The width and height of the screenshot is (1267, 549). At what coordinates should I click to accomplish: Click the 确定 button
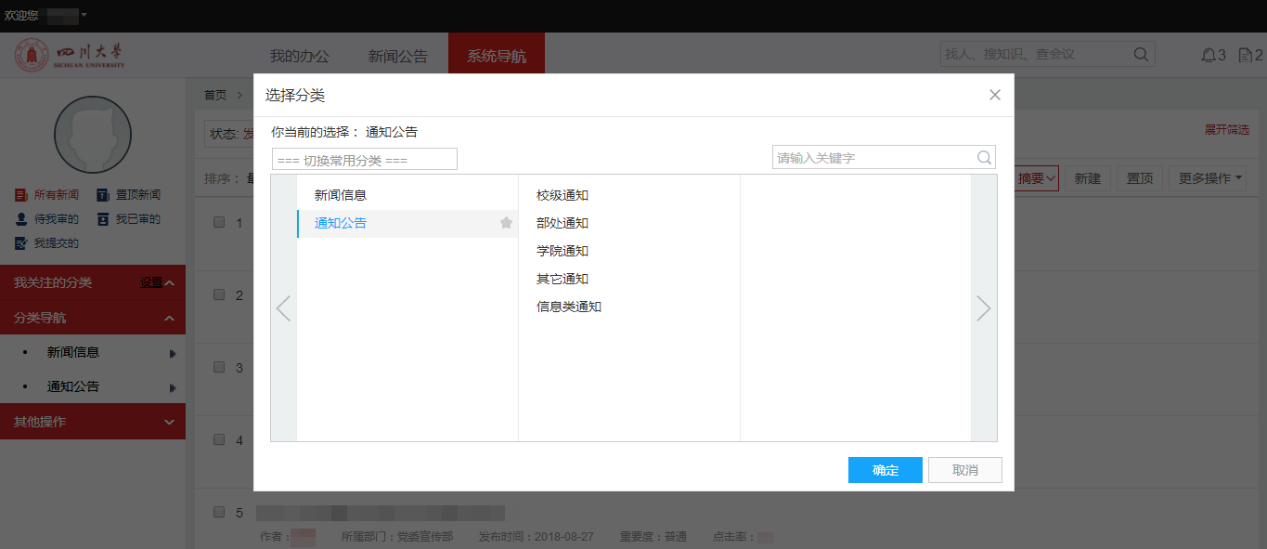(885, 470)
